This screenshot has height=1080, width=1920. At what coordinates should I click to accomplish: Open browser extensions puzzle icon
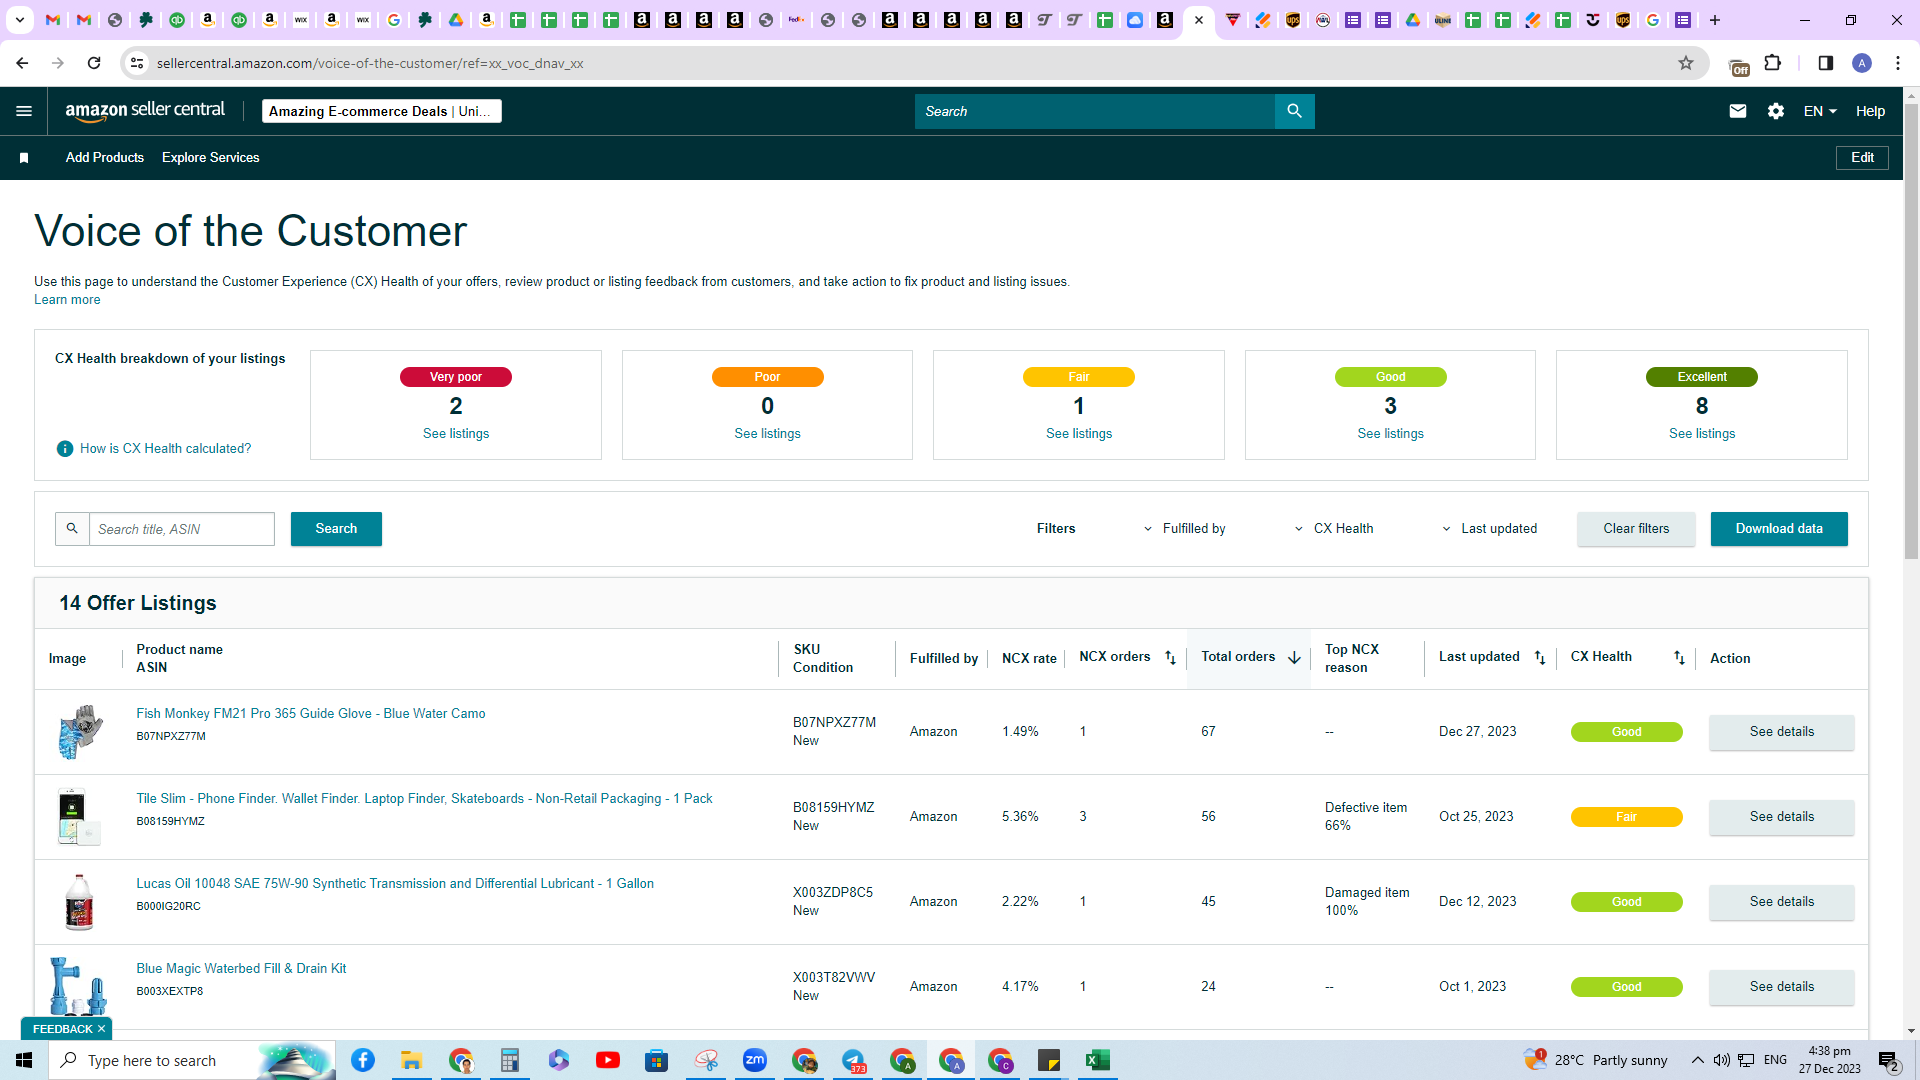1773,63
